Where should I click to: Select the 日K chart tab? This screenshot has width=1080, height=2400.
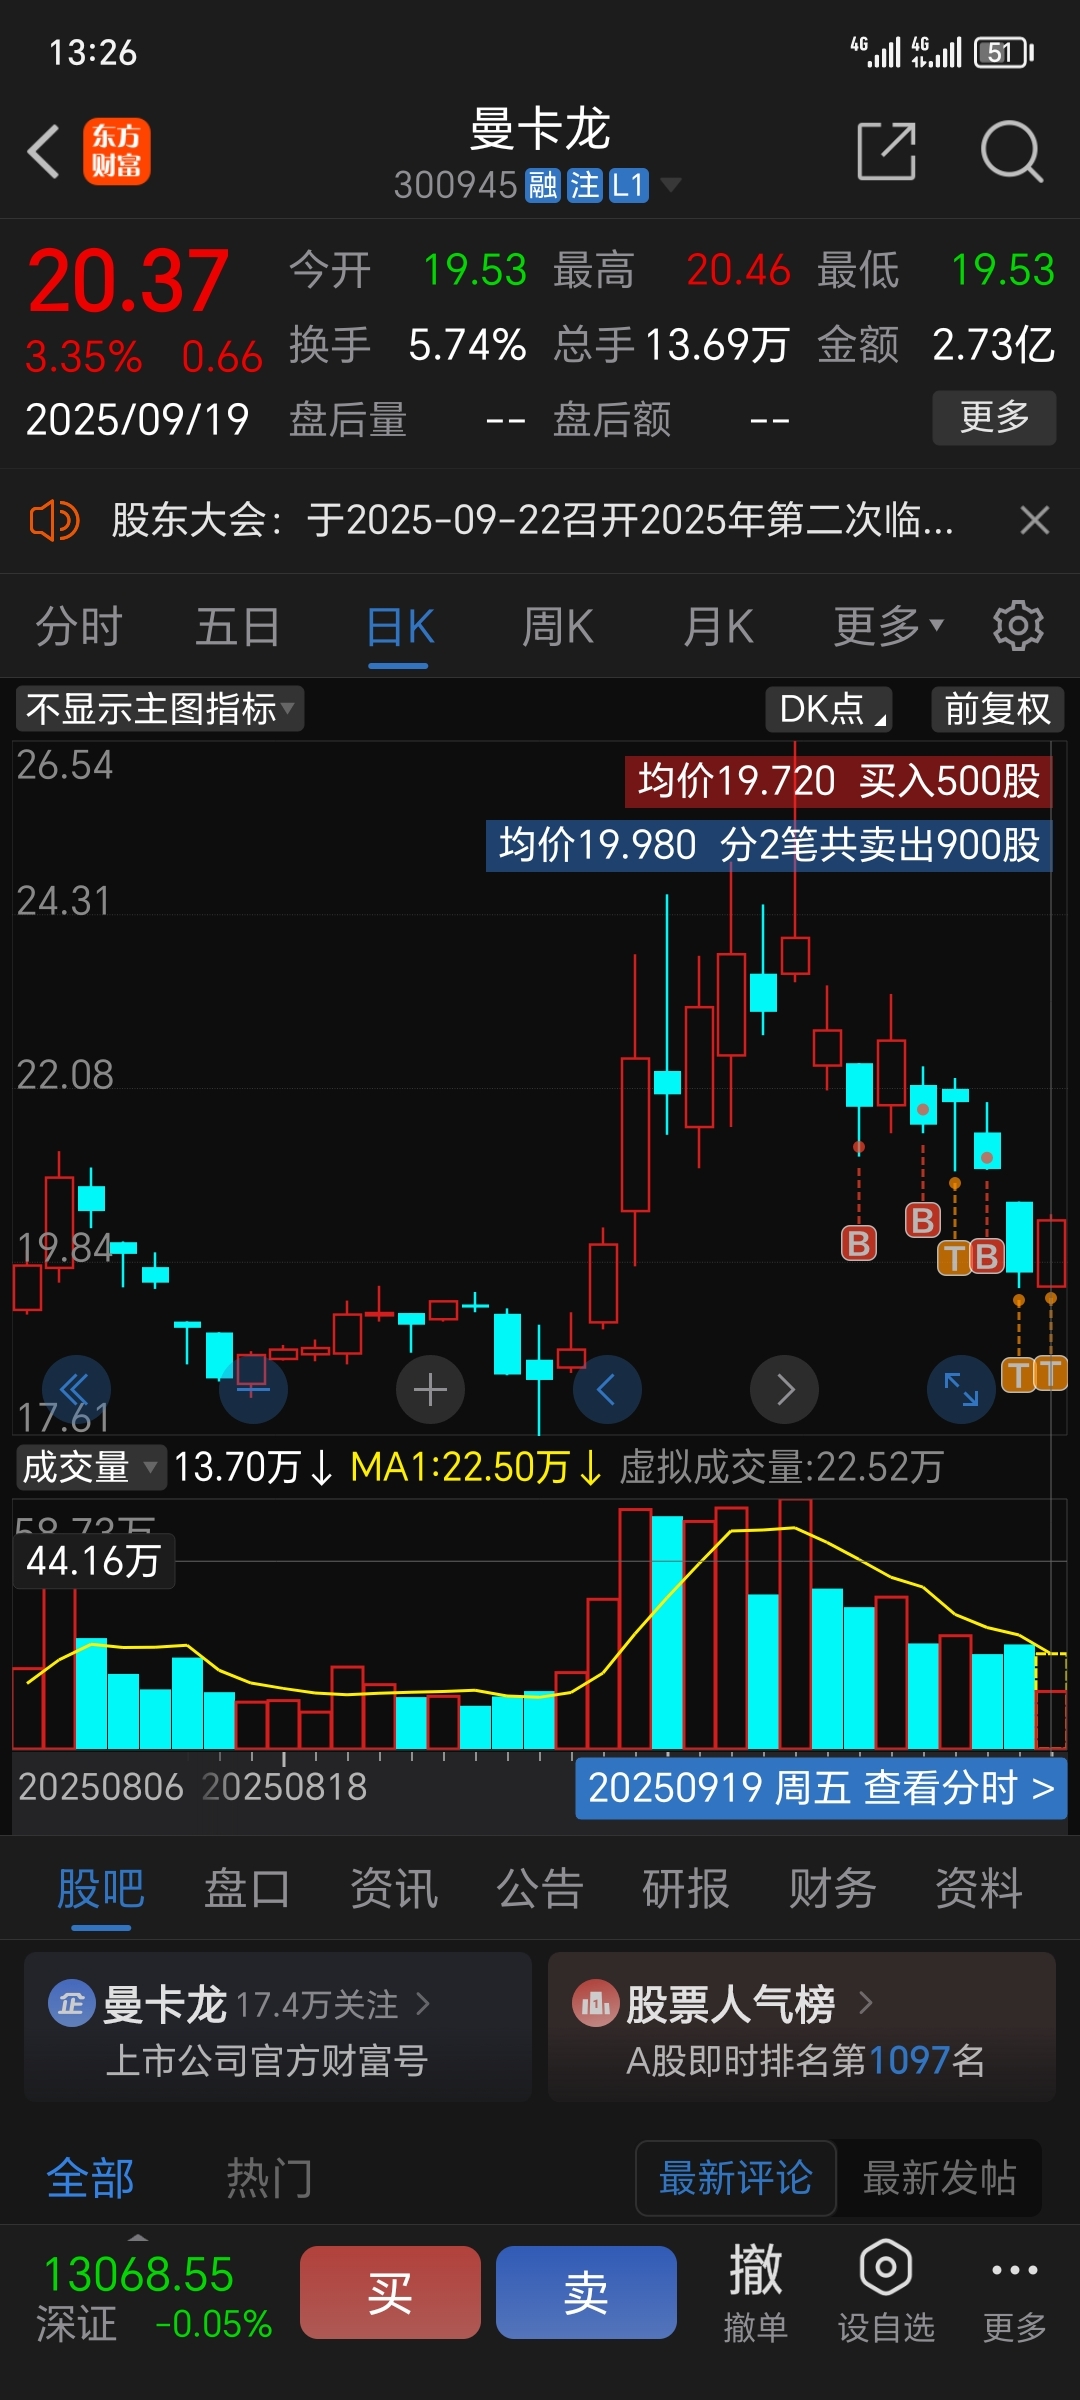pos(400,627)
